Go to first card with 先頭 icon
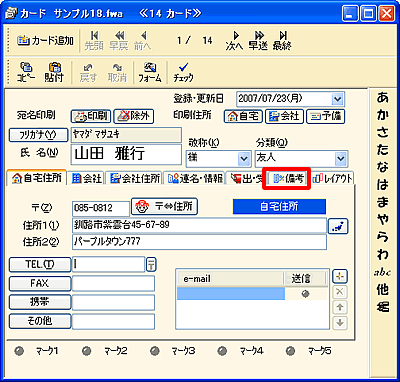 tap(94, 41)
